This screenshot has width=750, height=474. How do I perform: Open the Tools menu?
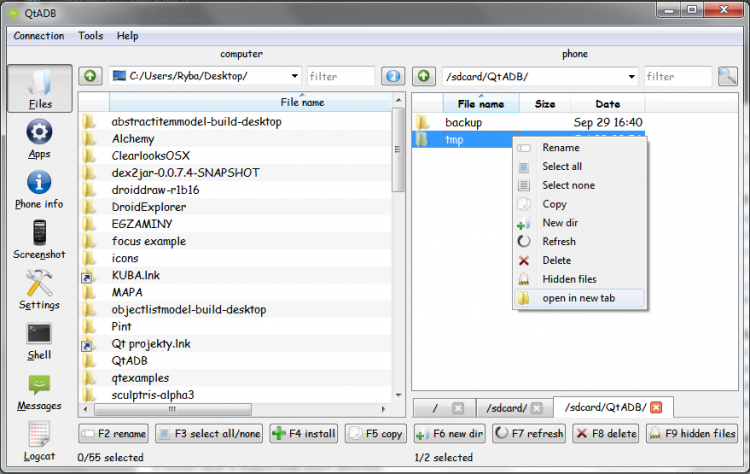[91, 36]
